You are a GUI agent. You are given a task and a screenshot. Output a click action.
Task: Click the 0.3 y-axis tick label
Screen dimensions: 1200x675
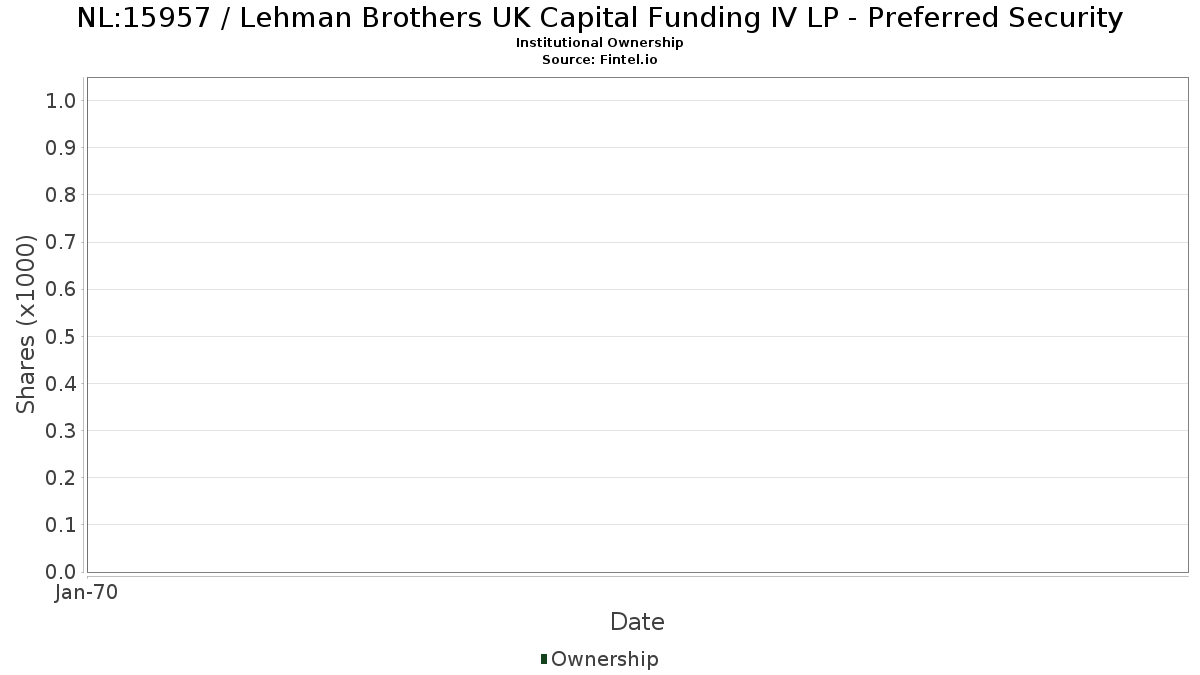61,431
